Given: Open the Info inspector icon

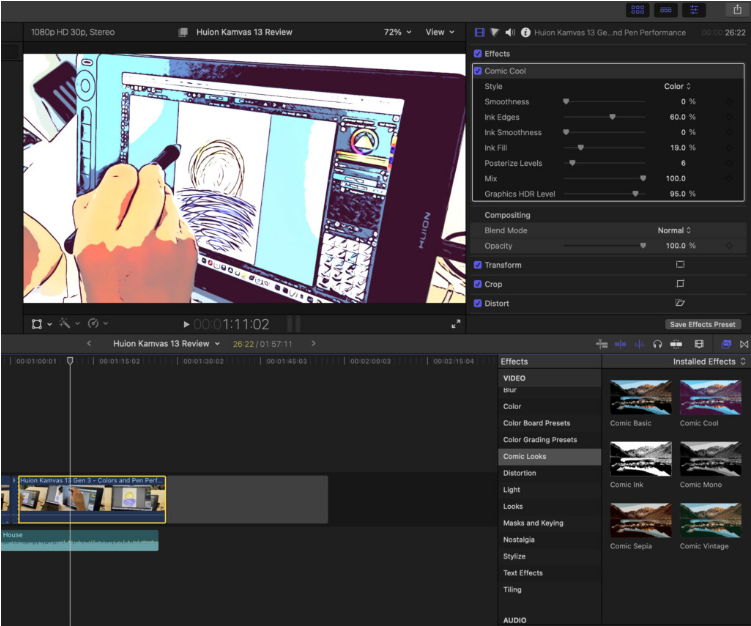Looking at the screenshot, I should (525, 32).
